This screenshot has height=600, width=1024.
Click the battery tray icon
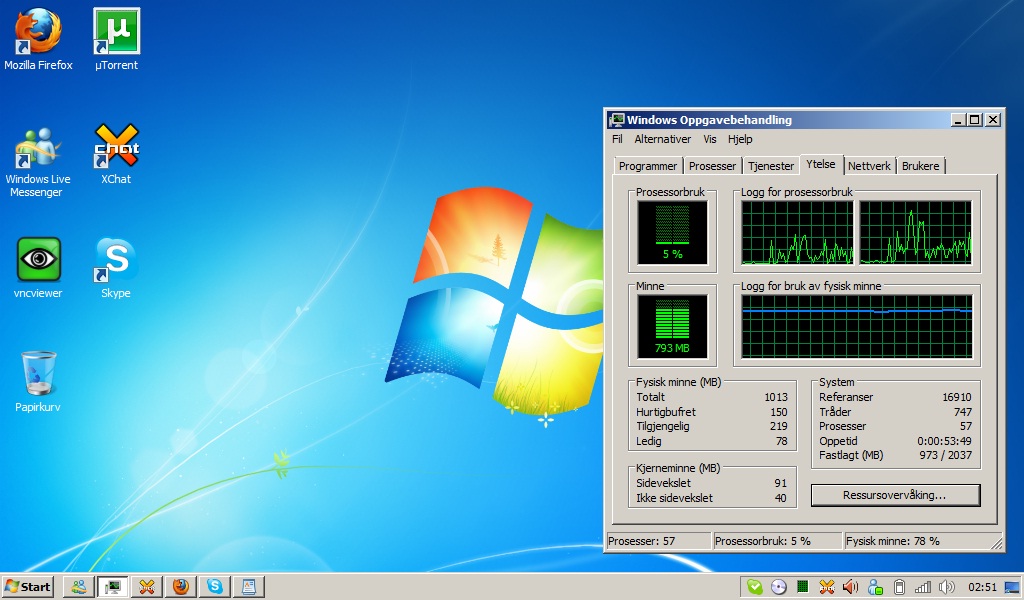[899, 587]
